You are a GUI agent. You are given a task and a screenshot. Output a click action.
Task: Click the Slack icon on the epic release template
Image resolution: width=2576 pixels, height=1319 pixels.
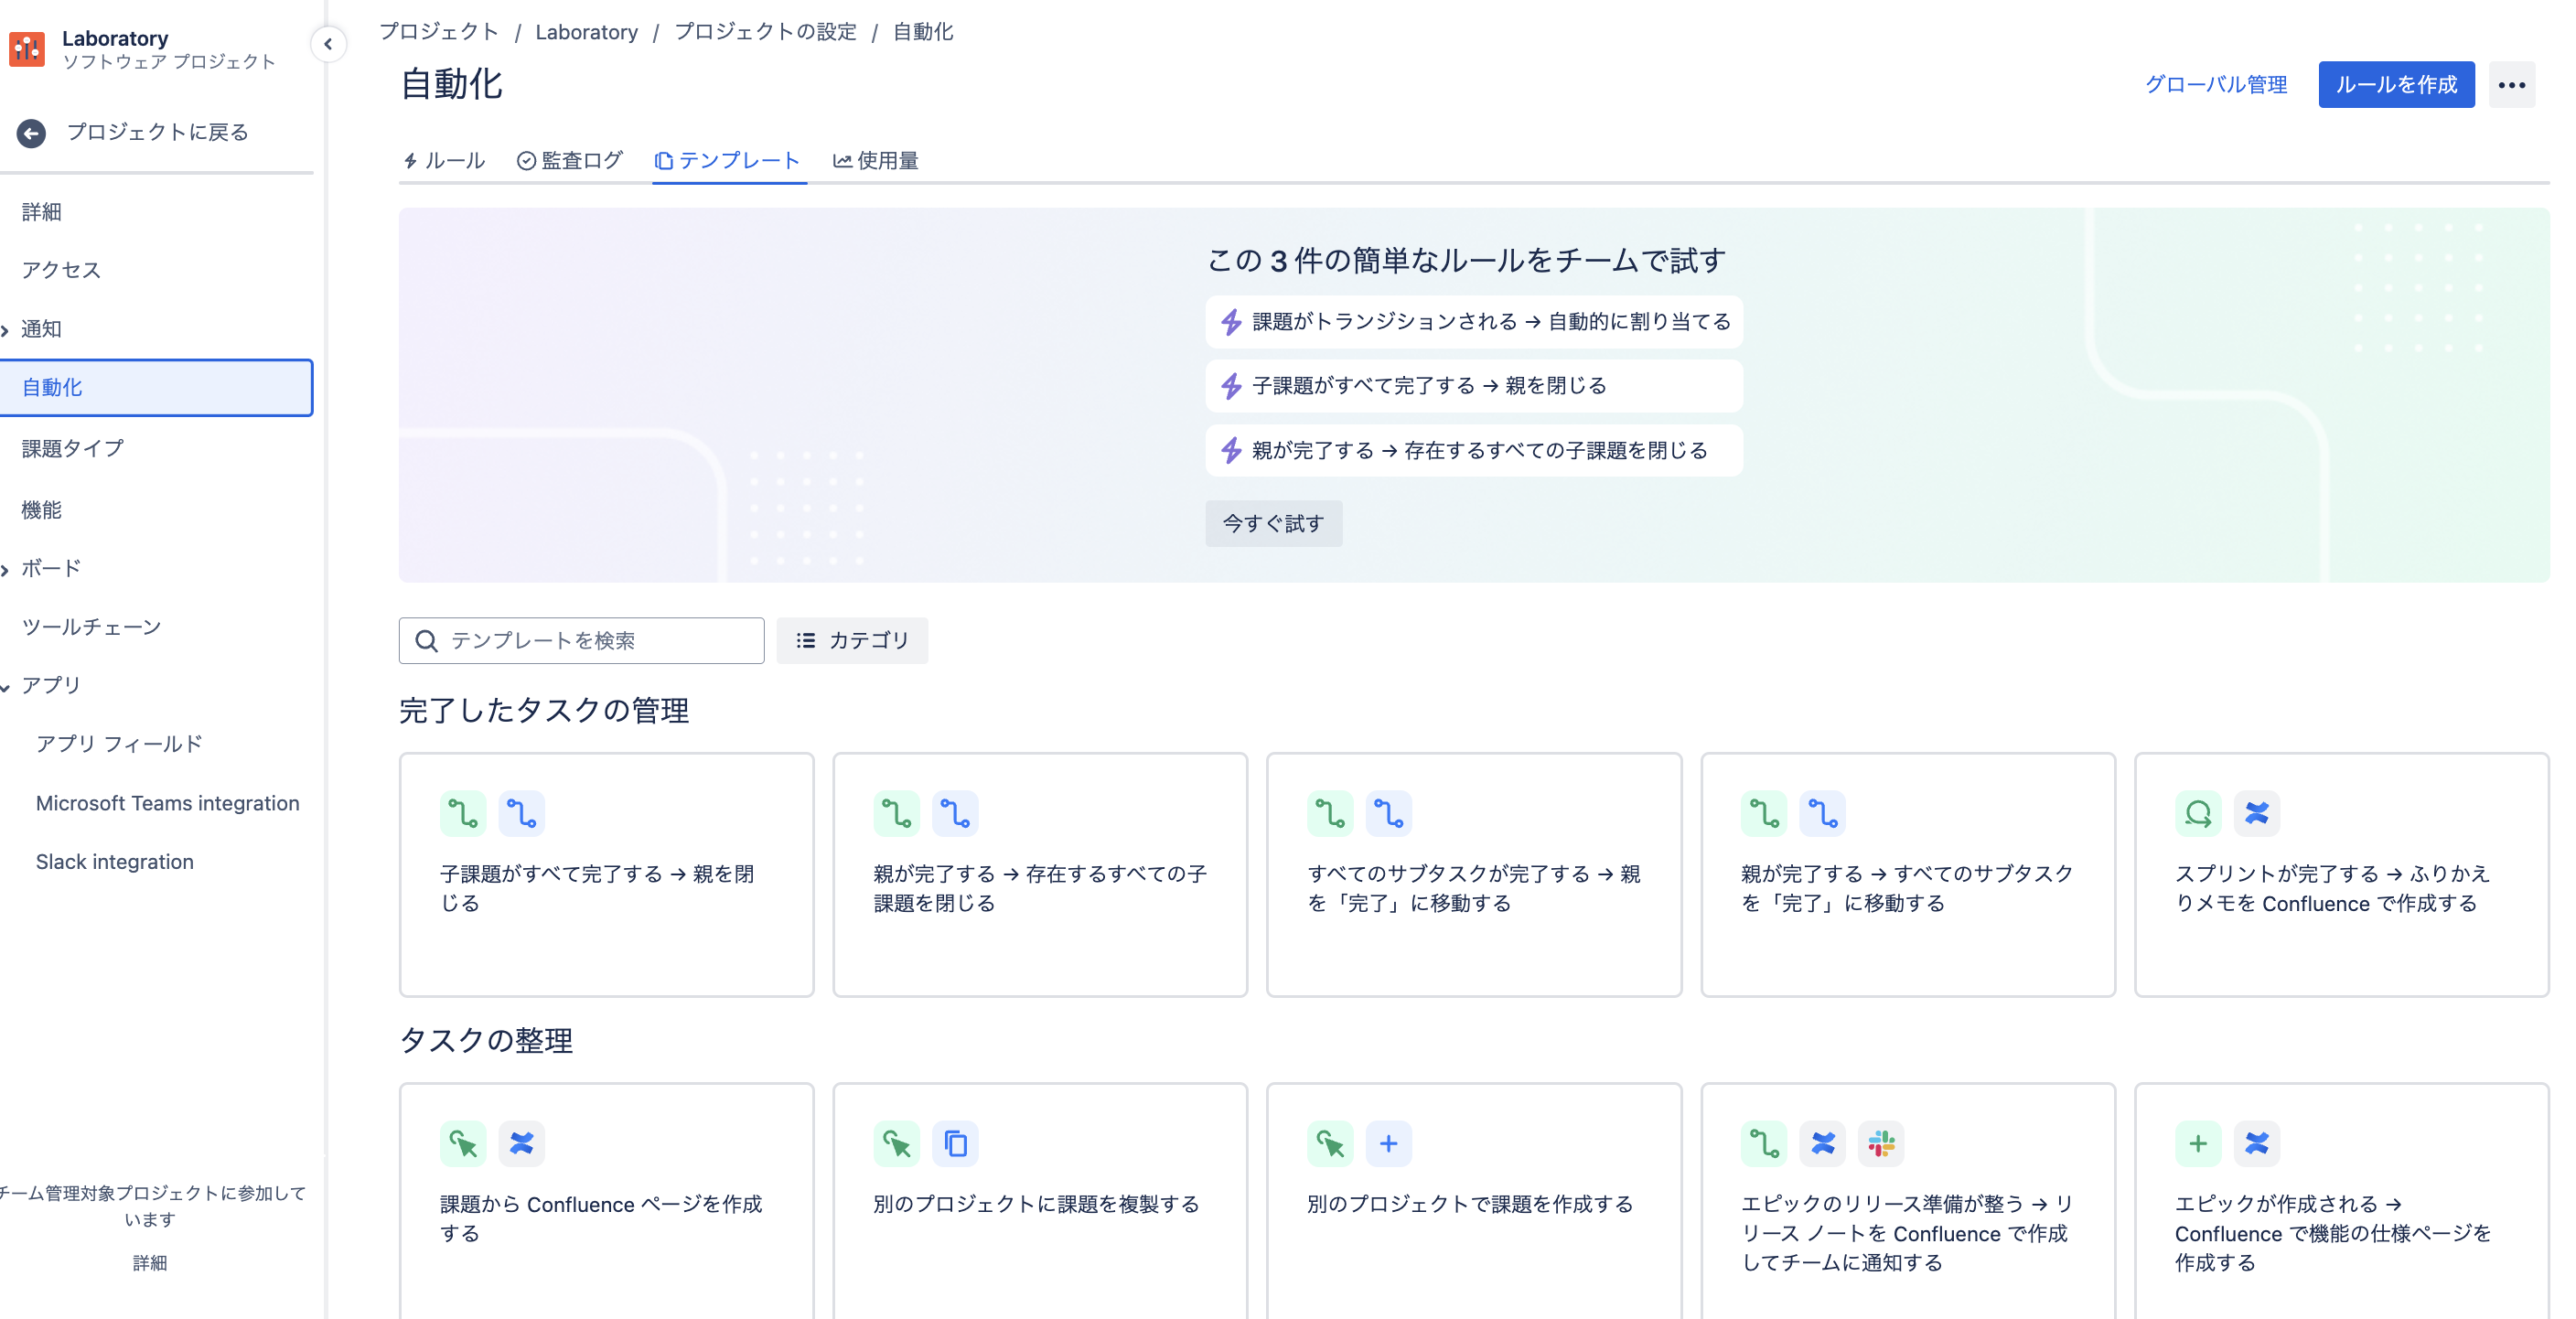coord(1880,1143)
